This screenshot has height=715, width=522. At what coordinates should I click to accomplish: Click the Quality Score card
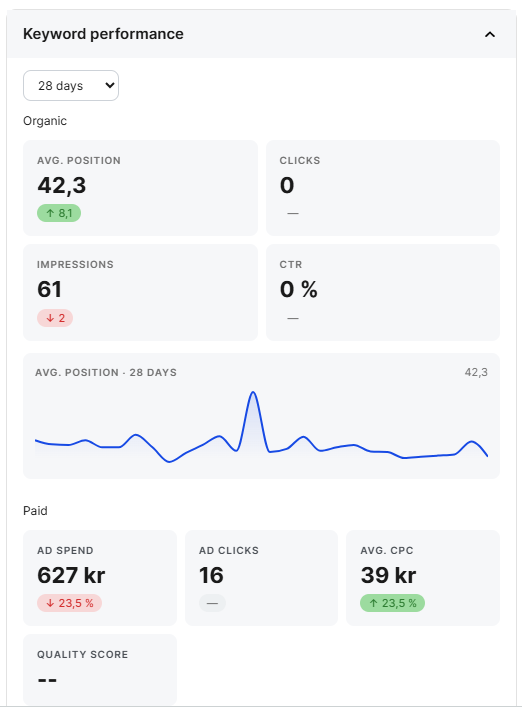[100, 669]
